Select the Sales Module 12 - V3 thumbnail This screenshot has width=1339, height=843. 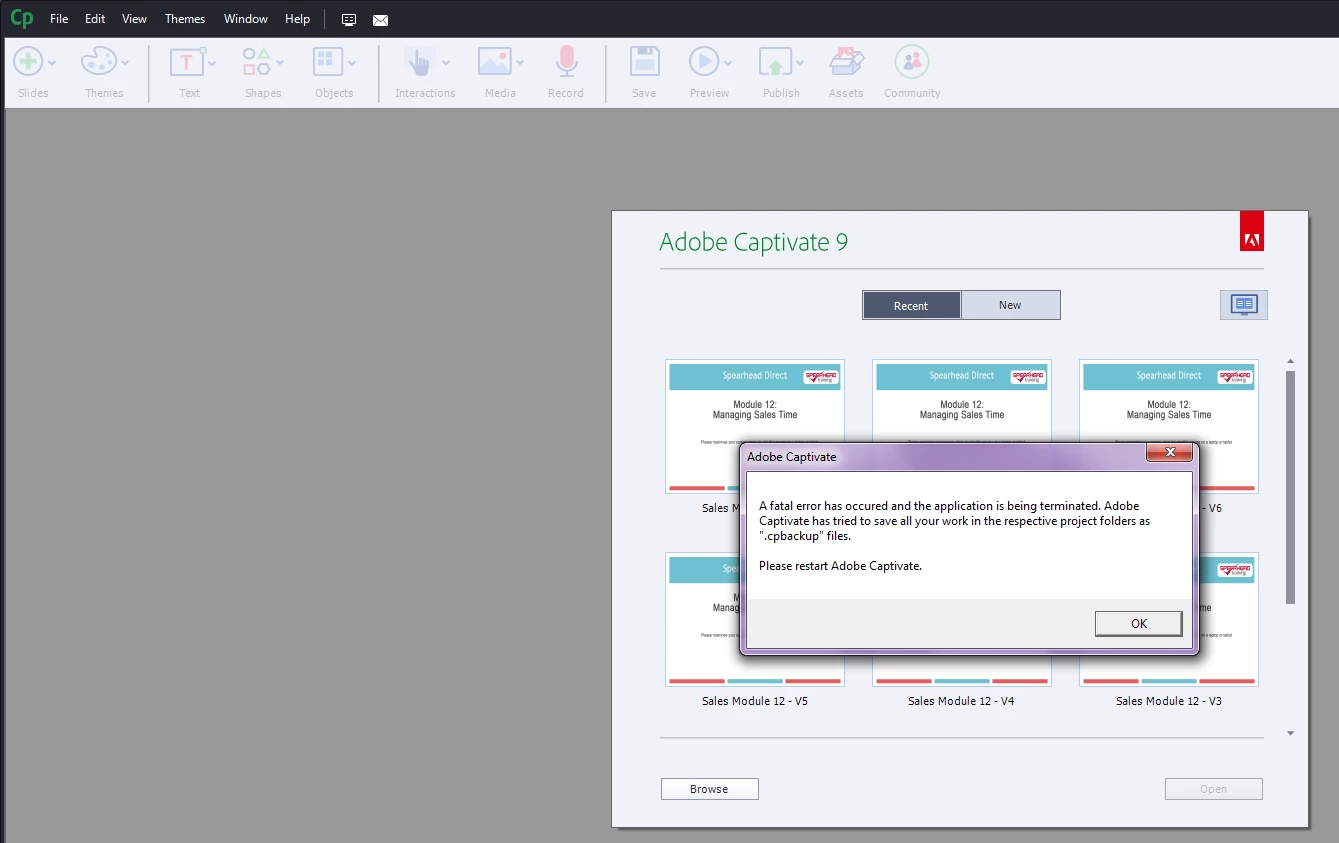[x=1169, y=619]
